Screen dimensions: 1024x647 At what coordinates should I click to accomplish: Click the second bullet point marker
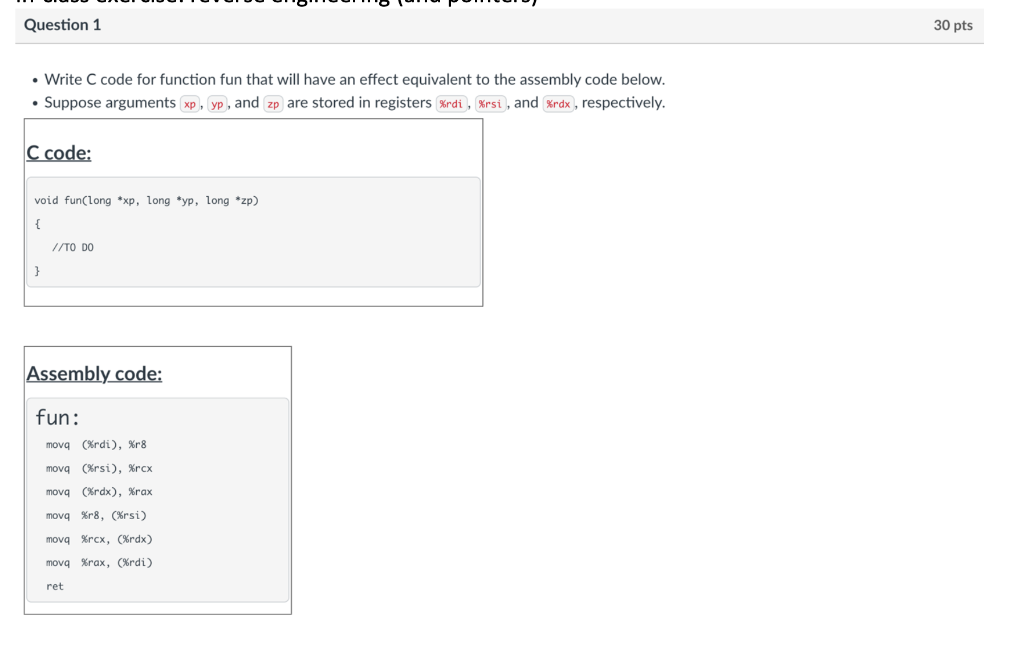coord(33,102)
